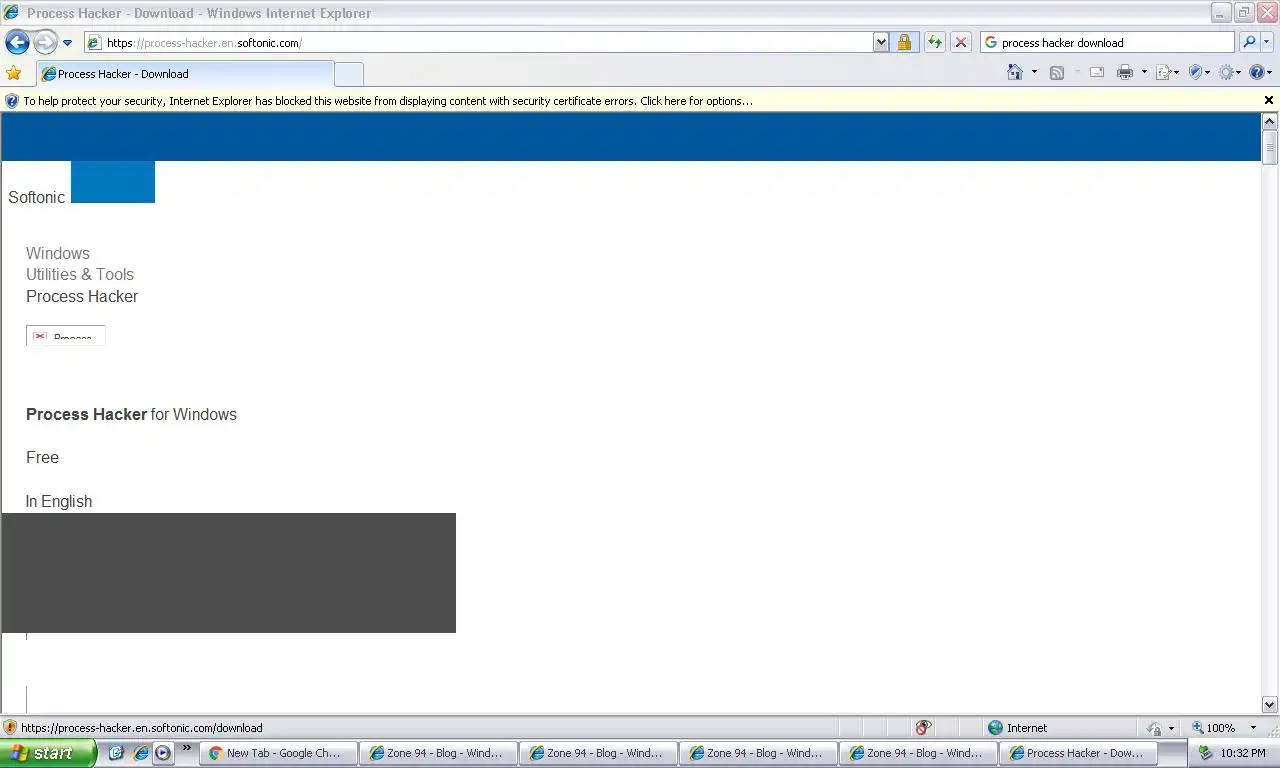1280x768 pixels.
Task: Go to the Home page icon
Action: pos(1015,72)
